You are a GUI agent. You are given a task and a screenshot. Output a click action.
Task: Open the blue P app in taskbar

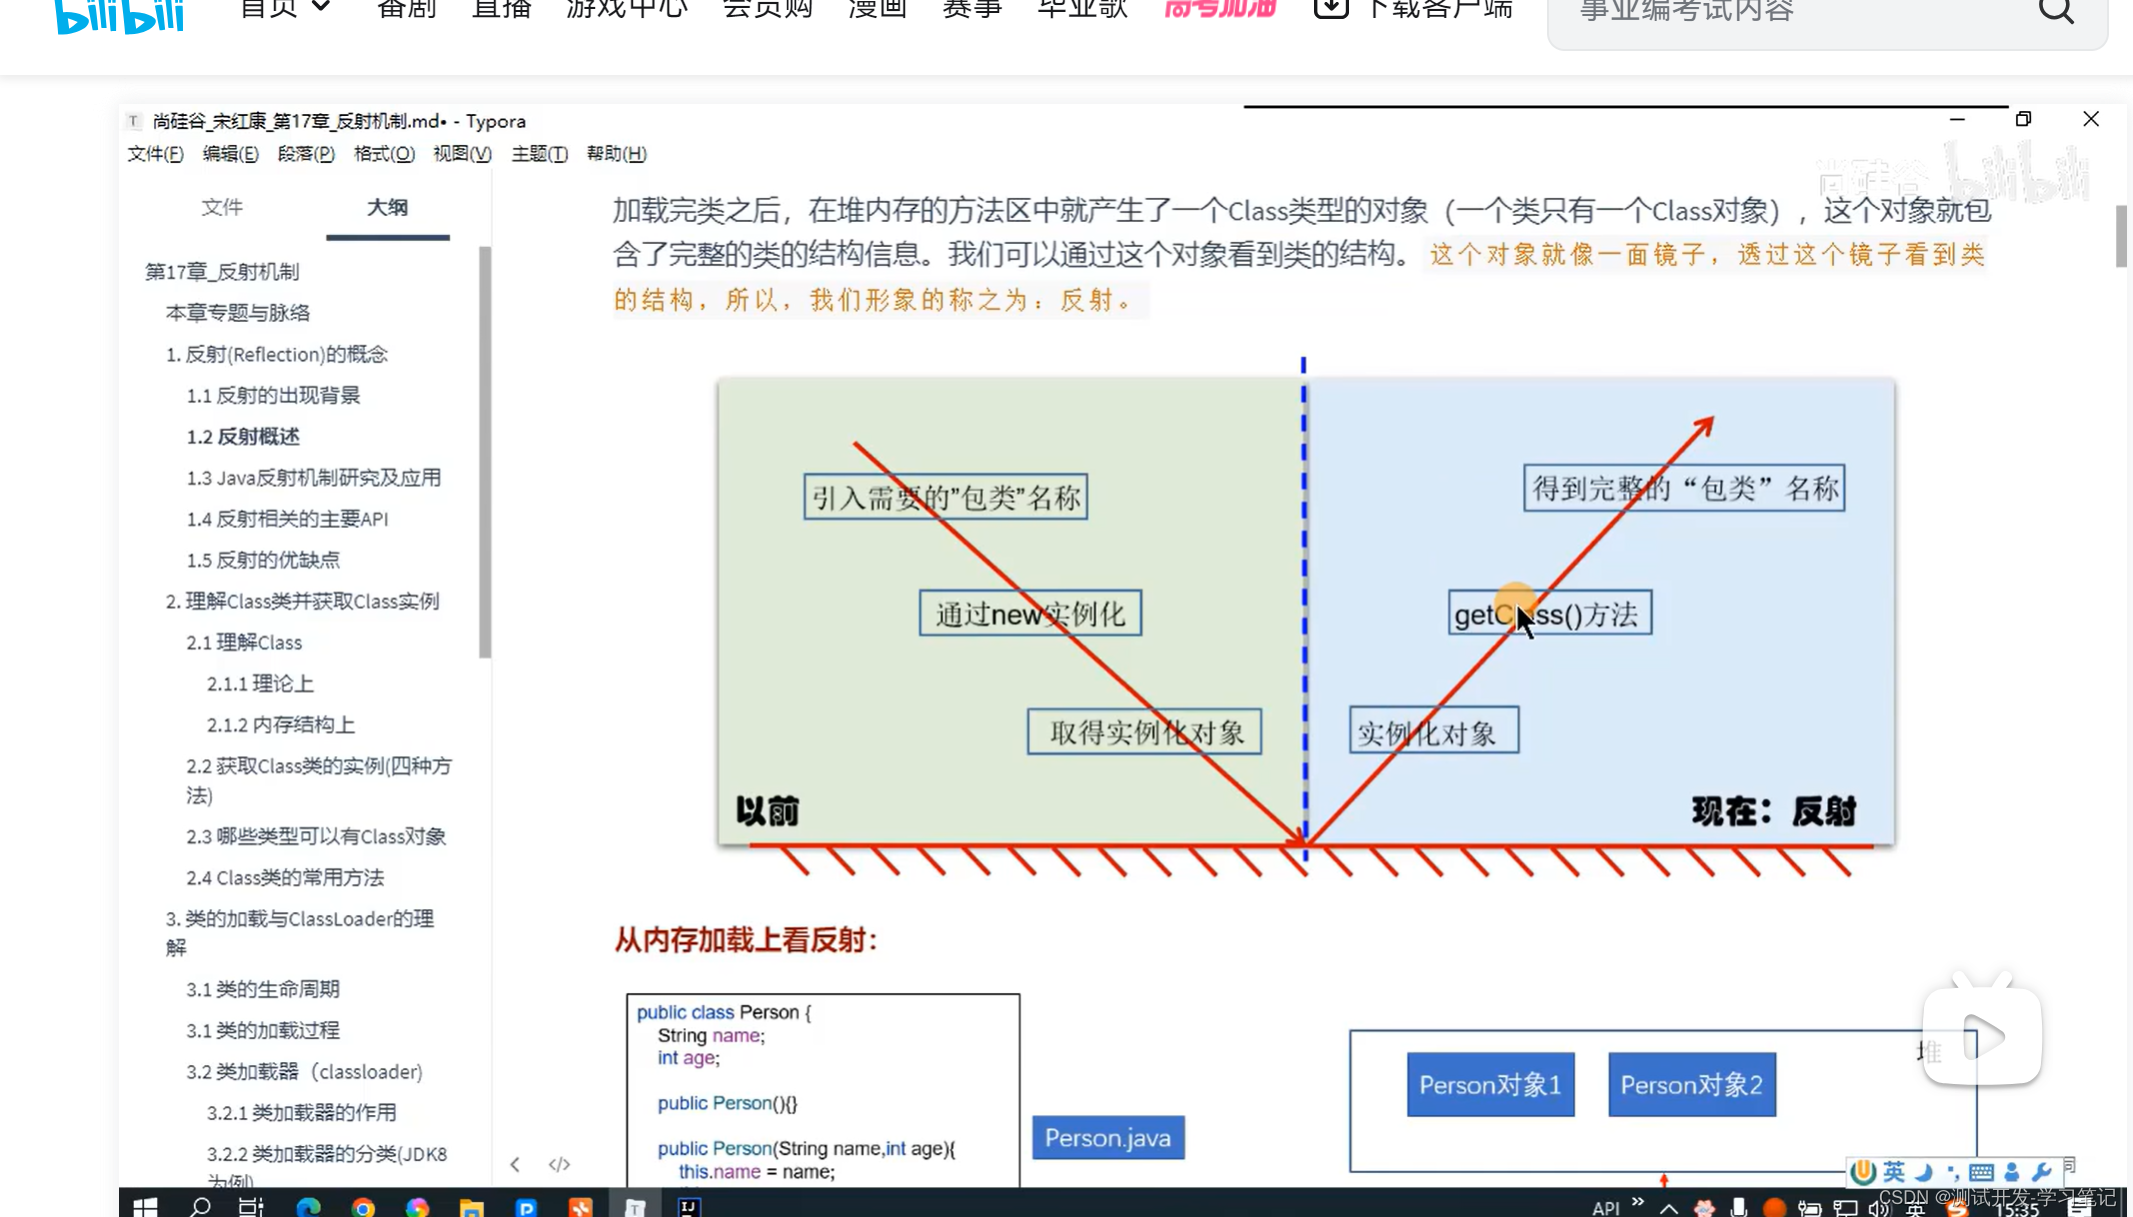pyautogui.click(x=526, y=1207)
